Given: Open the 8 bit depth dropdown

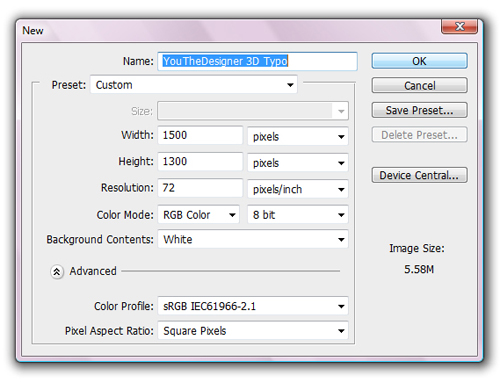Looking at the screenshot, I should [x=298, y=215].
